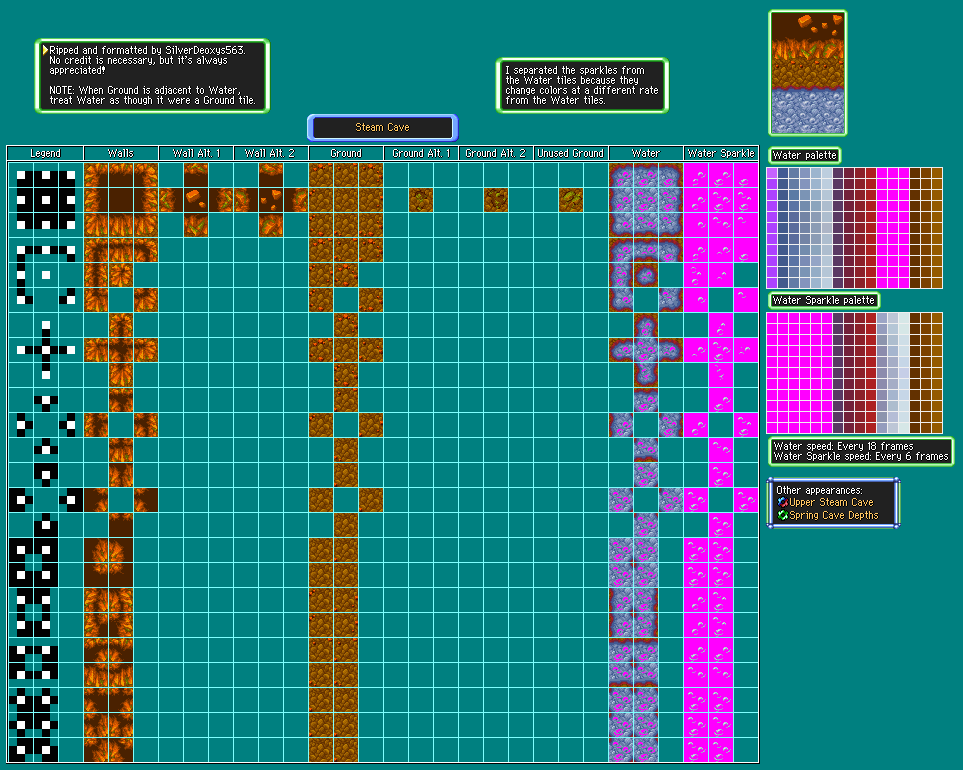Image resolution: width=963 pixels, height=770 pixels.
Task: Open the Spring Cave Depths link
Action: click(x=833, y=515)
